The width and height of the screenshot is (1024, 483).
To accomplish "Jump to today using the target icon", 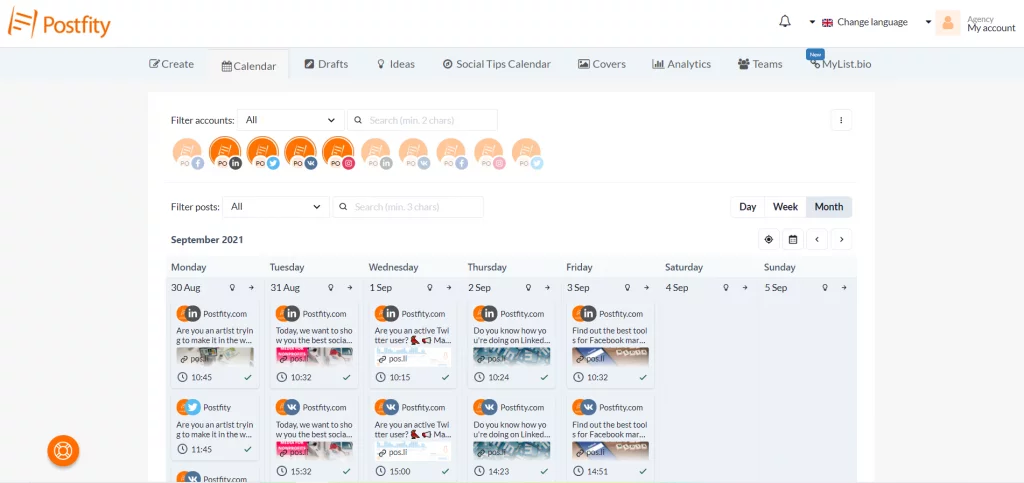I will pyautogui.click(x=769, y=240).
